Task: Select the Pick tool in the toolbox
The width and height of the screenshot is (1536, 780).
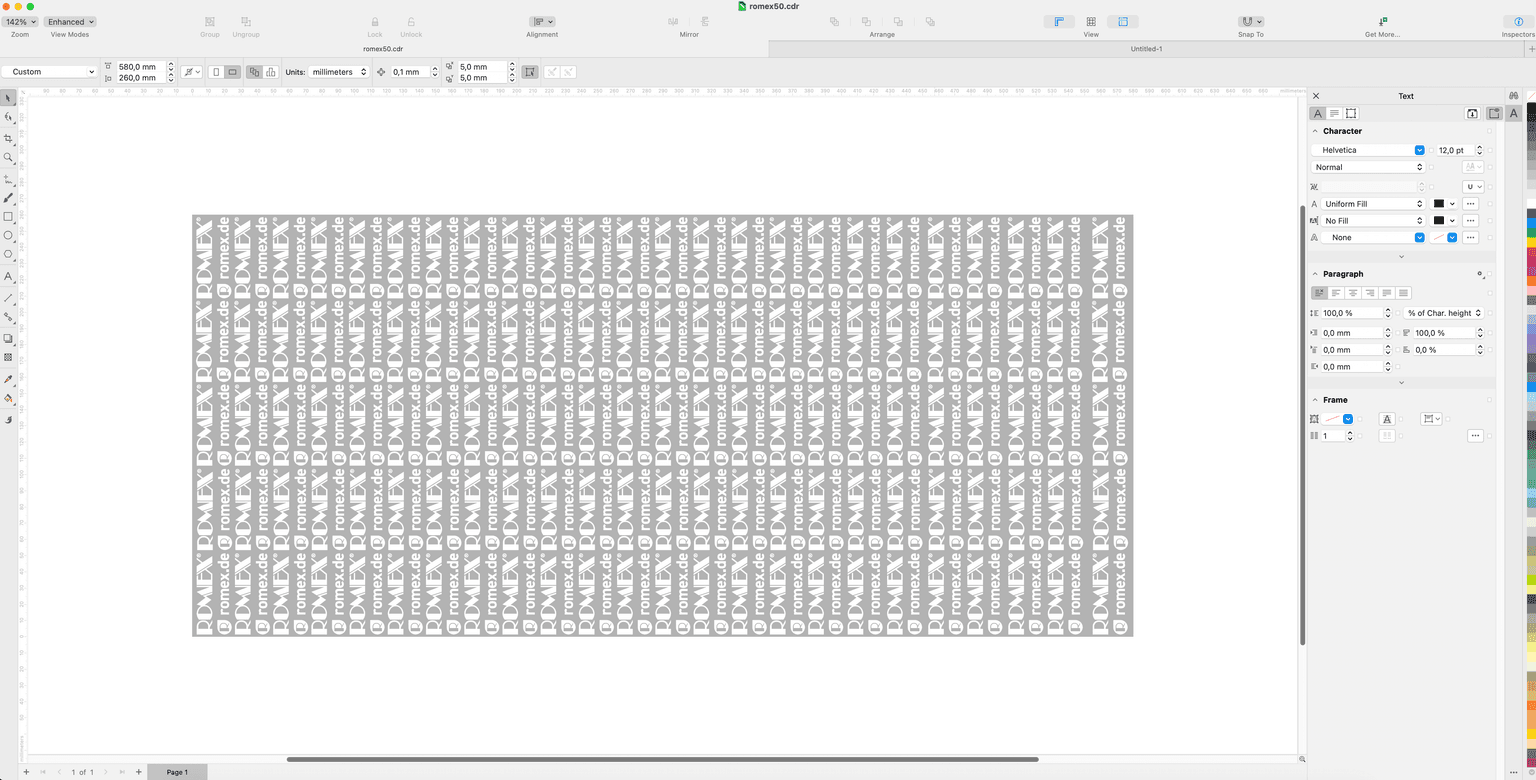Action: point(9,98)
